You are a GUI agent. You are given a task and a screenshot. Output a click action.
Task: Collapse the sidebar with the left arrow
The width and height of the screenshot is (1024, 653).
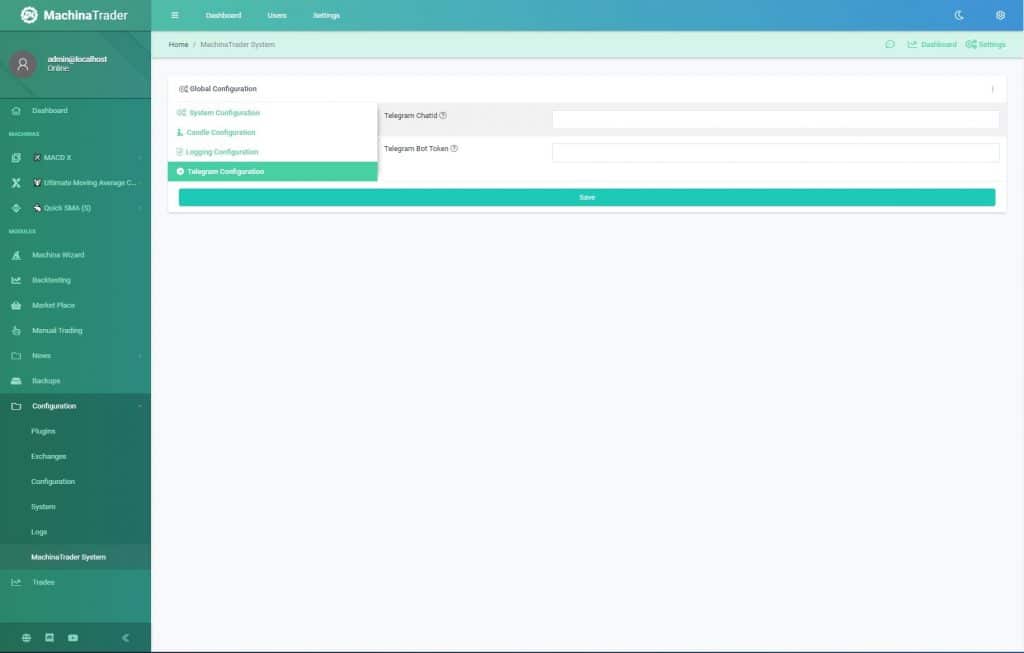click(125, 638)
